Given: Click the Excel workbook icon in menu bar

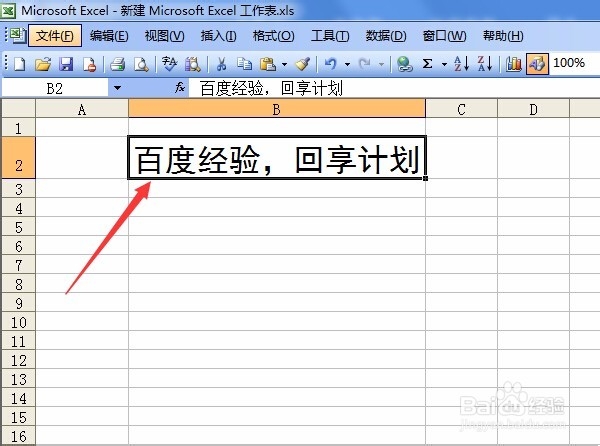Looking at the screenshot, I should (x=17, y=36).
